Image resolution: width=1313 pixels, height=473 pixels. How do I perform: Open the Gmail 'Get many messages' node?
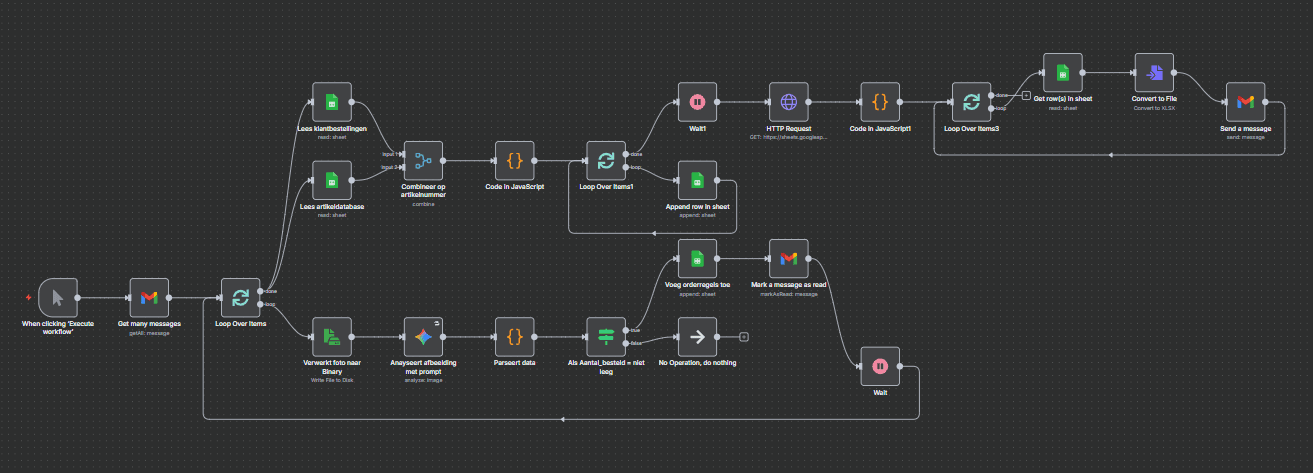(x=149, y=298)
